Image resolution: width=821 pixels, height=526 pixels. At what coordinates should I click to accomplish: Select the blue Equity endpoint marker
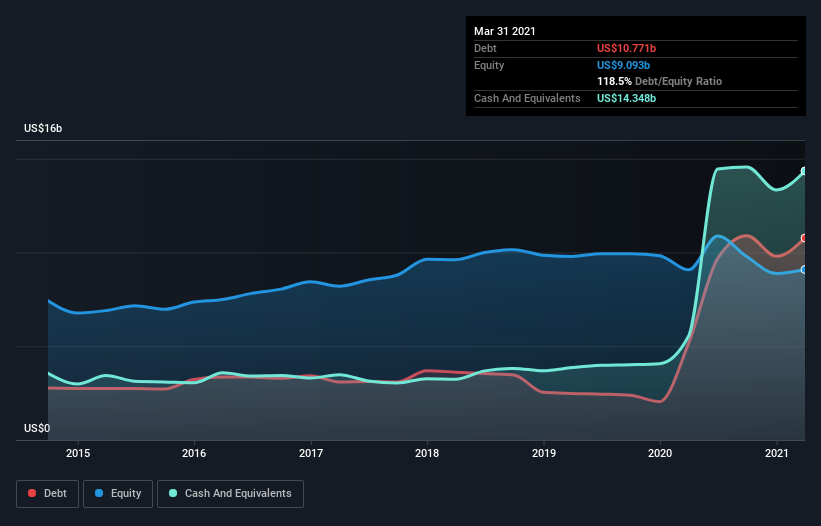(x=804, y=270)
